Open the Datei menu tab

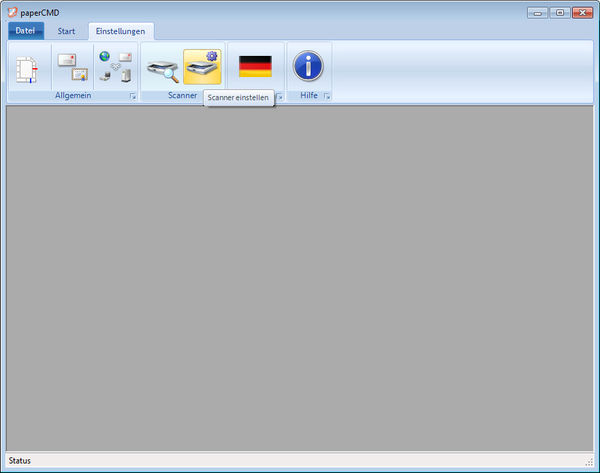tap(26, 31)
